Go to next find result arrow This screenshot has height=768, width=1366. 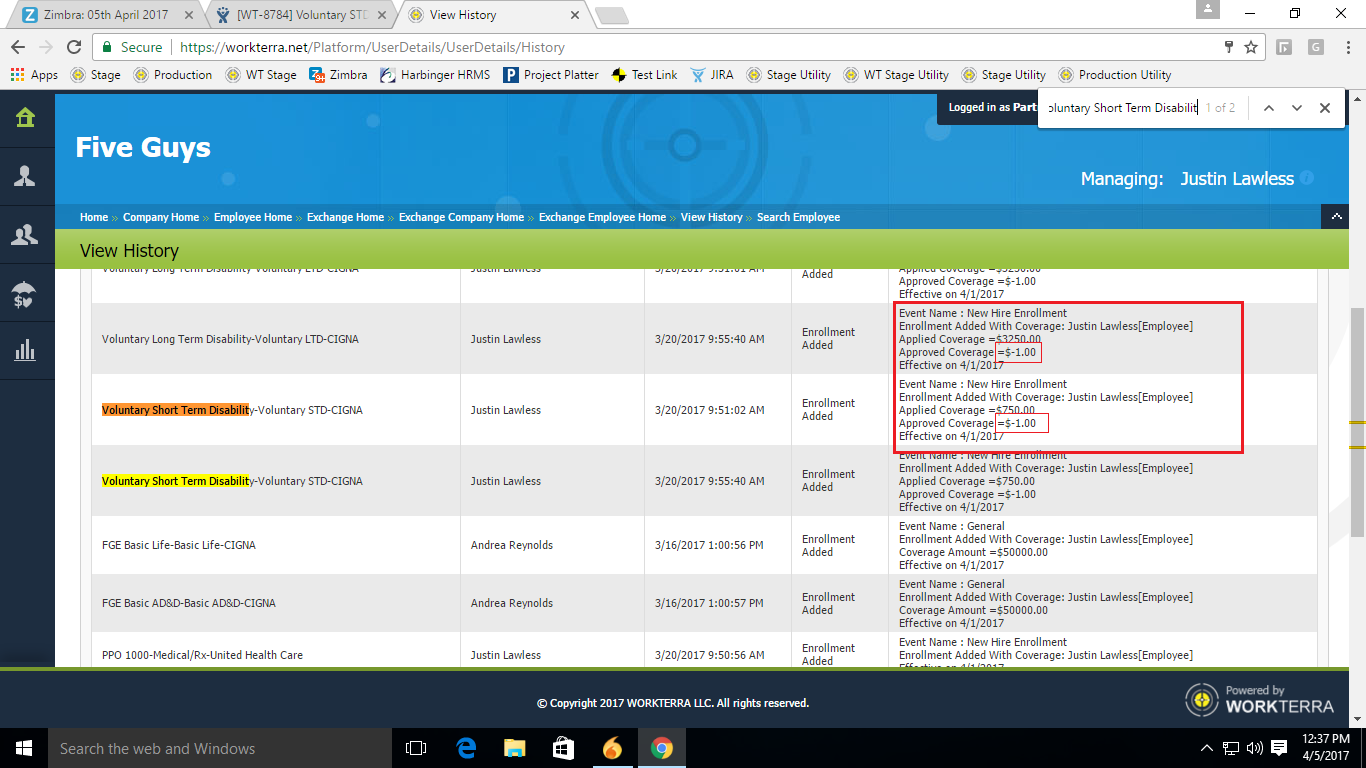click(x=1296, y=108)
